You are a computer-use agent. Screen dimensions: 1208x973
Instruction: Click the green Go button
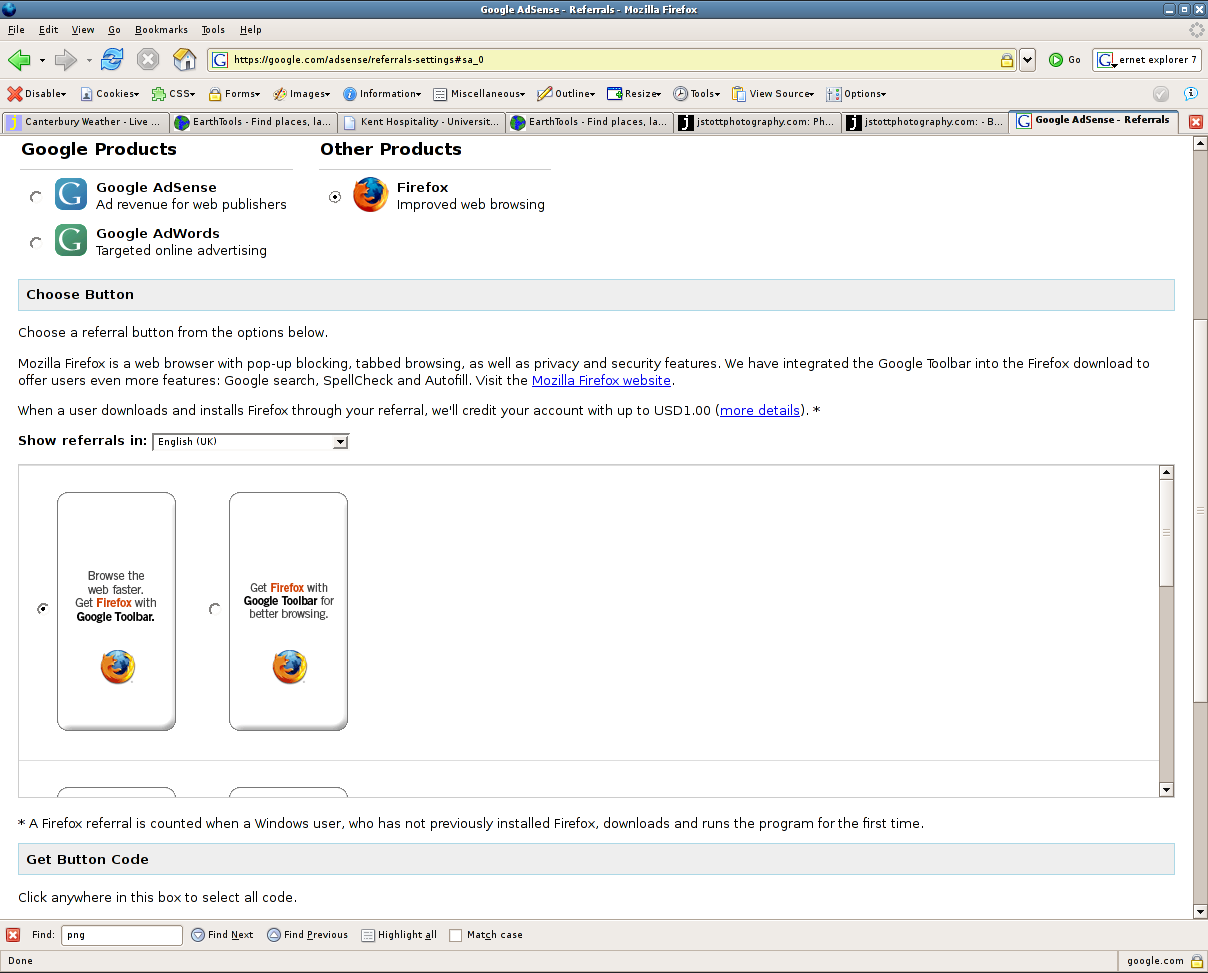pos(1065,60)
